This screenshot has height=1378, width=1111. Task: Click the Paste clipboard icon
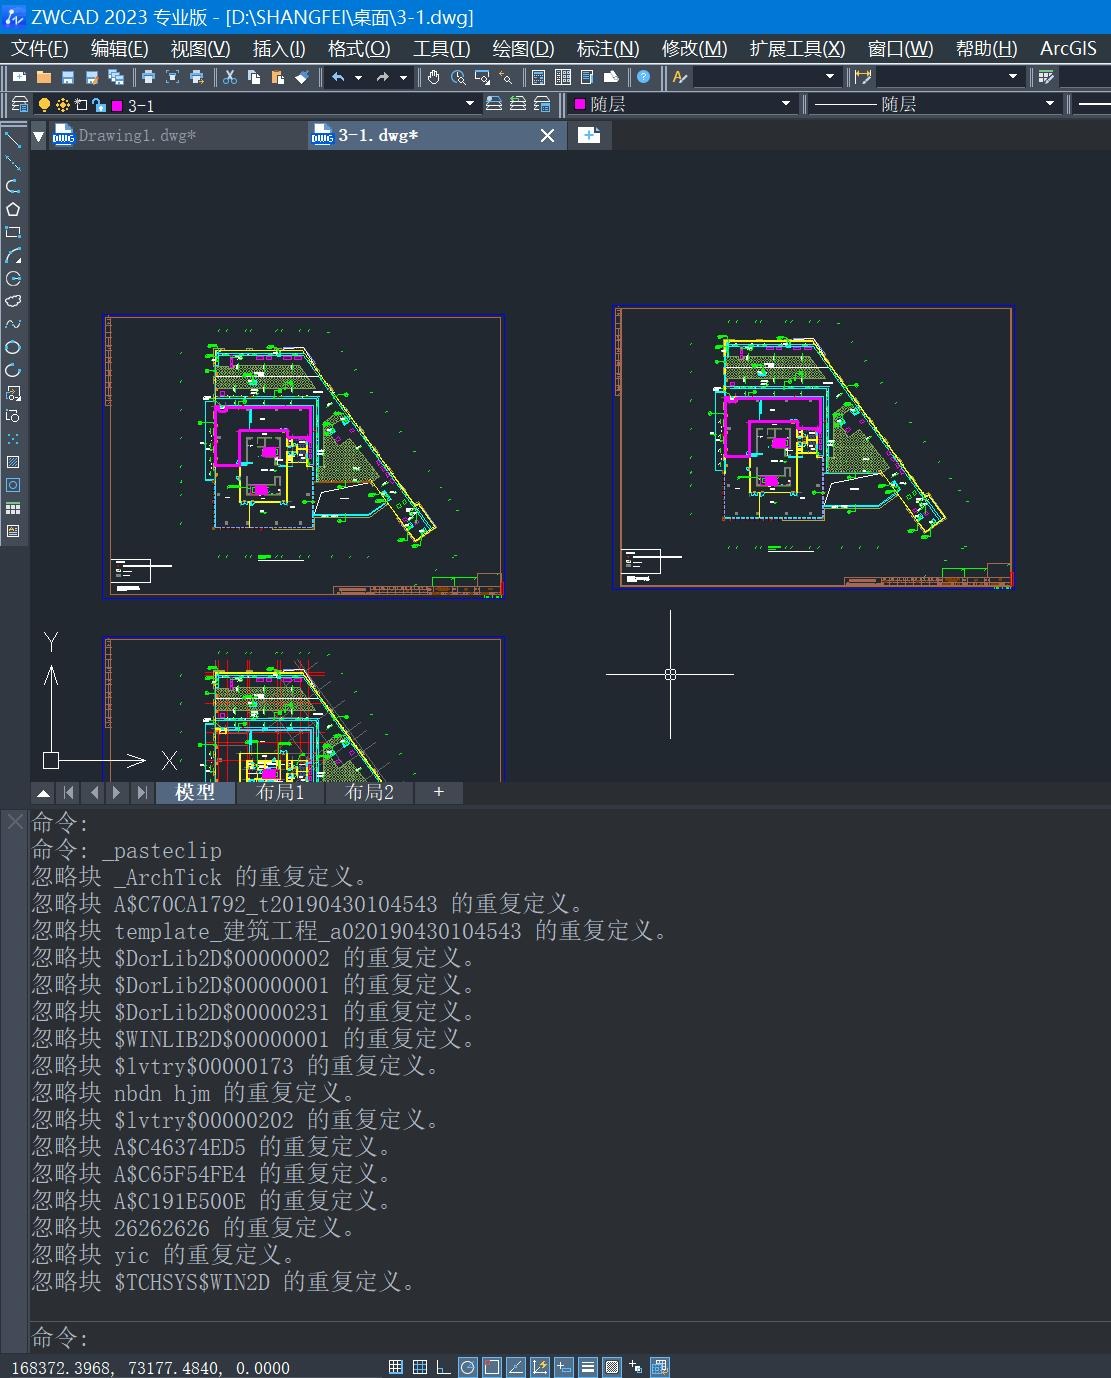(277, 77)
